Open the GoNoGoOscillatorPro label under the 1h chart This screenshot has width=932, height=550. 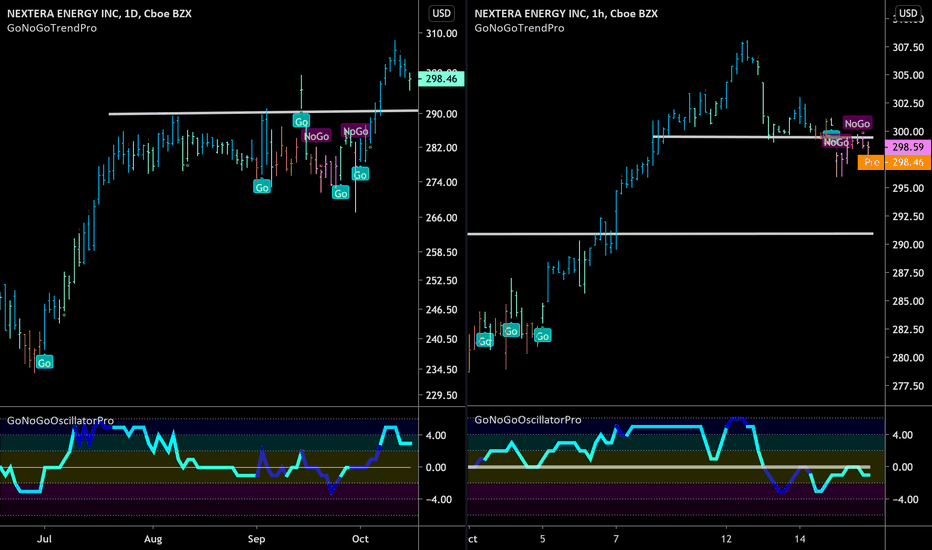click(527, 420)
